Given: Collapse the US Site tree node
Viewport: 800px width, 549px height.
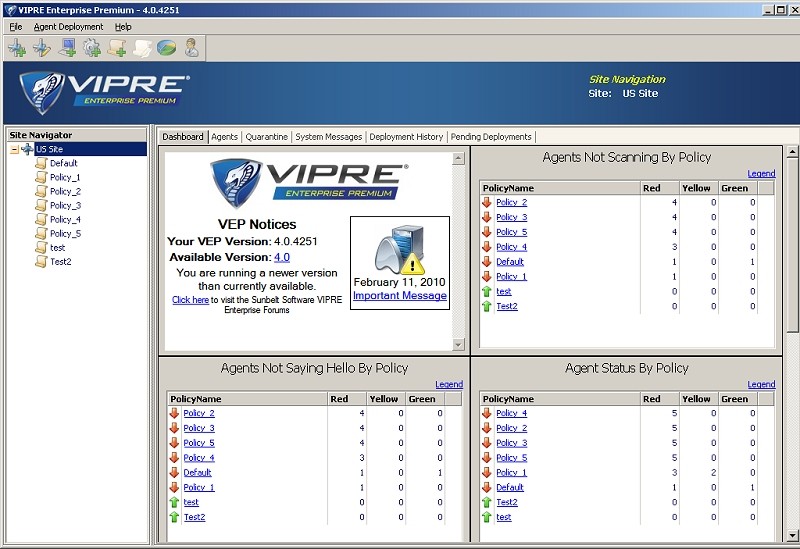Looking at the screenshot, I should click(x=14, y=149).
